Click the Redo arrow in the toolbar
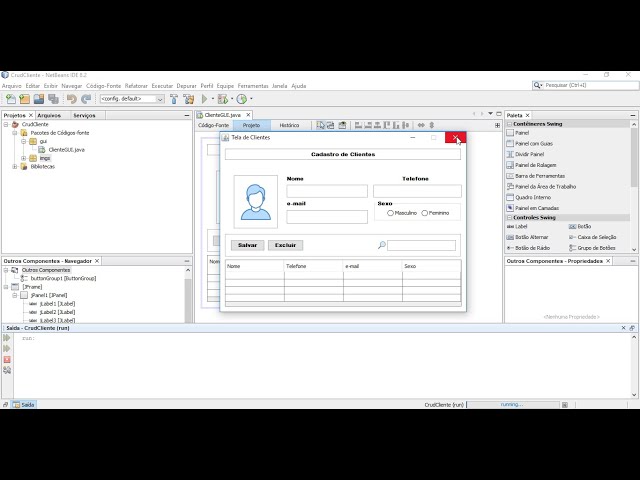 click(x=86, y=99)
